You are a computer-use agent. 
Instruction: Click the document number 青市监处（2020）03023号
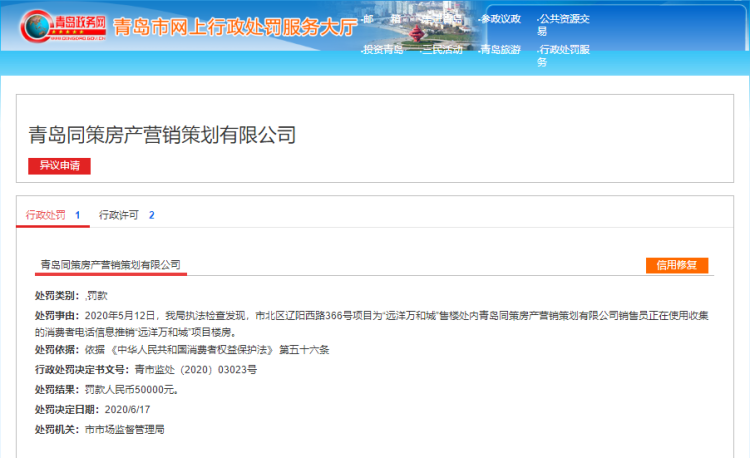(196, 370)
